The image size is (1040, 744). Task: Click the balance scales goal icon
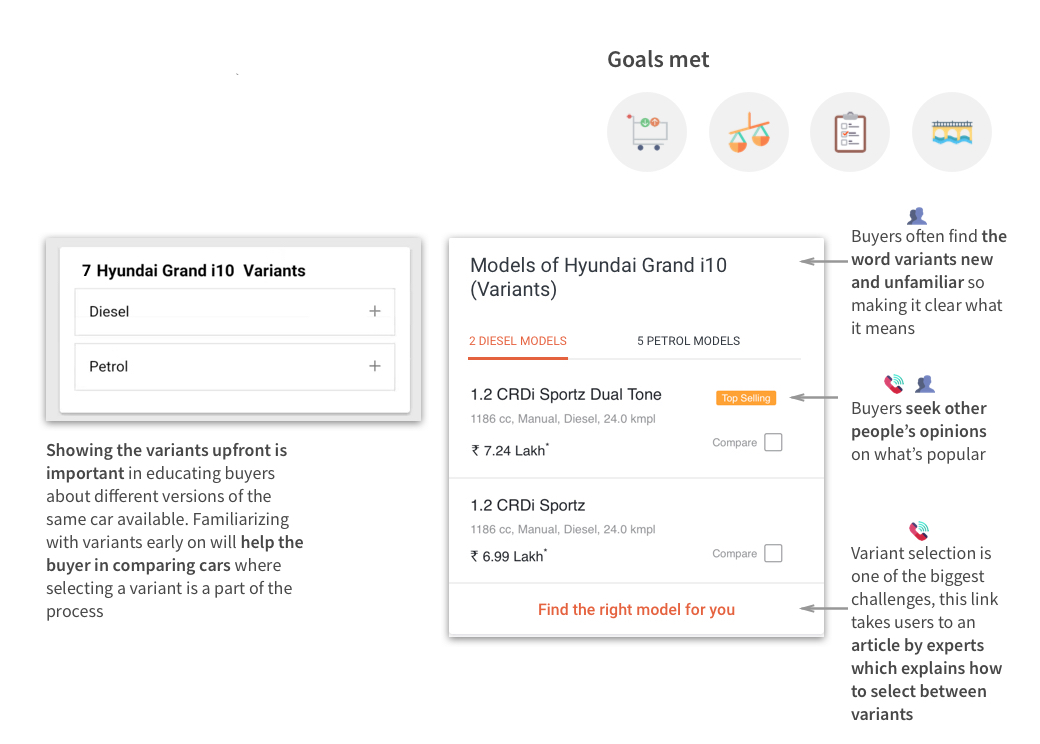[x=748, y=132]
